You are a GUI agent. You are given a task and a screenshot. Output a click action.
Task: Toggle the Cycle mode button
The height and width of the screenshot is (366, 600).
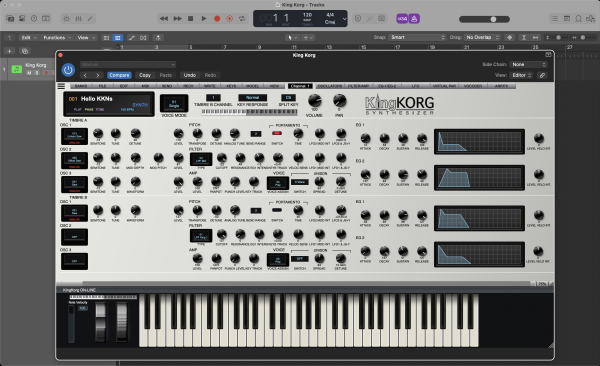(242, 18)
